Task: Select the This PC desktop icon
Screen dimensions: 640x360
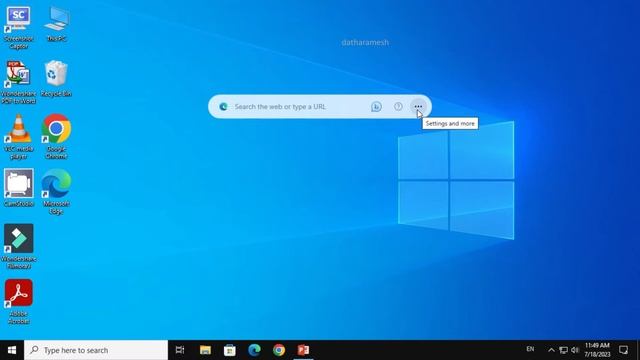Action: tap(56, 24)
